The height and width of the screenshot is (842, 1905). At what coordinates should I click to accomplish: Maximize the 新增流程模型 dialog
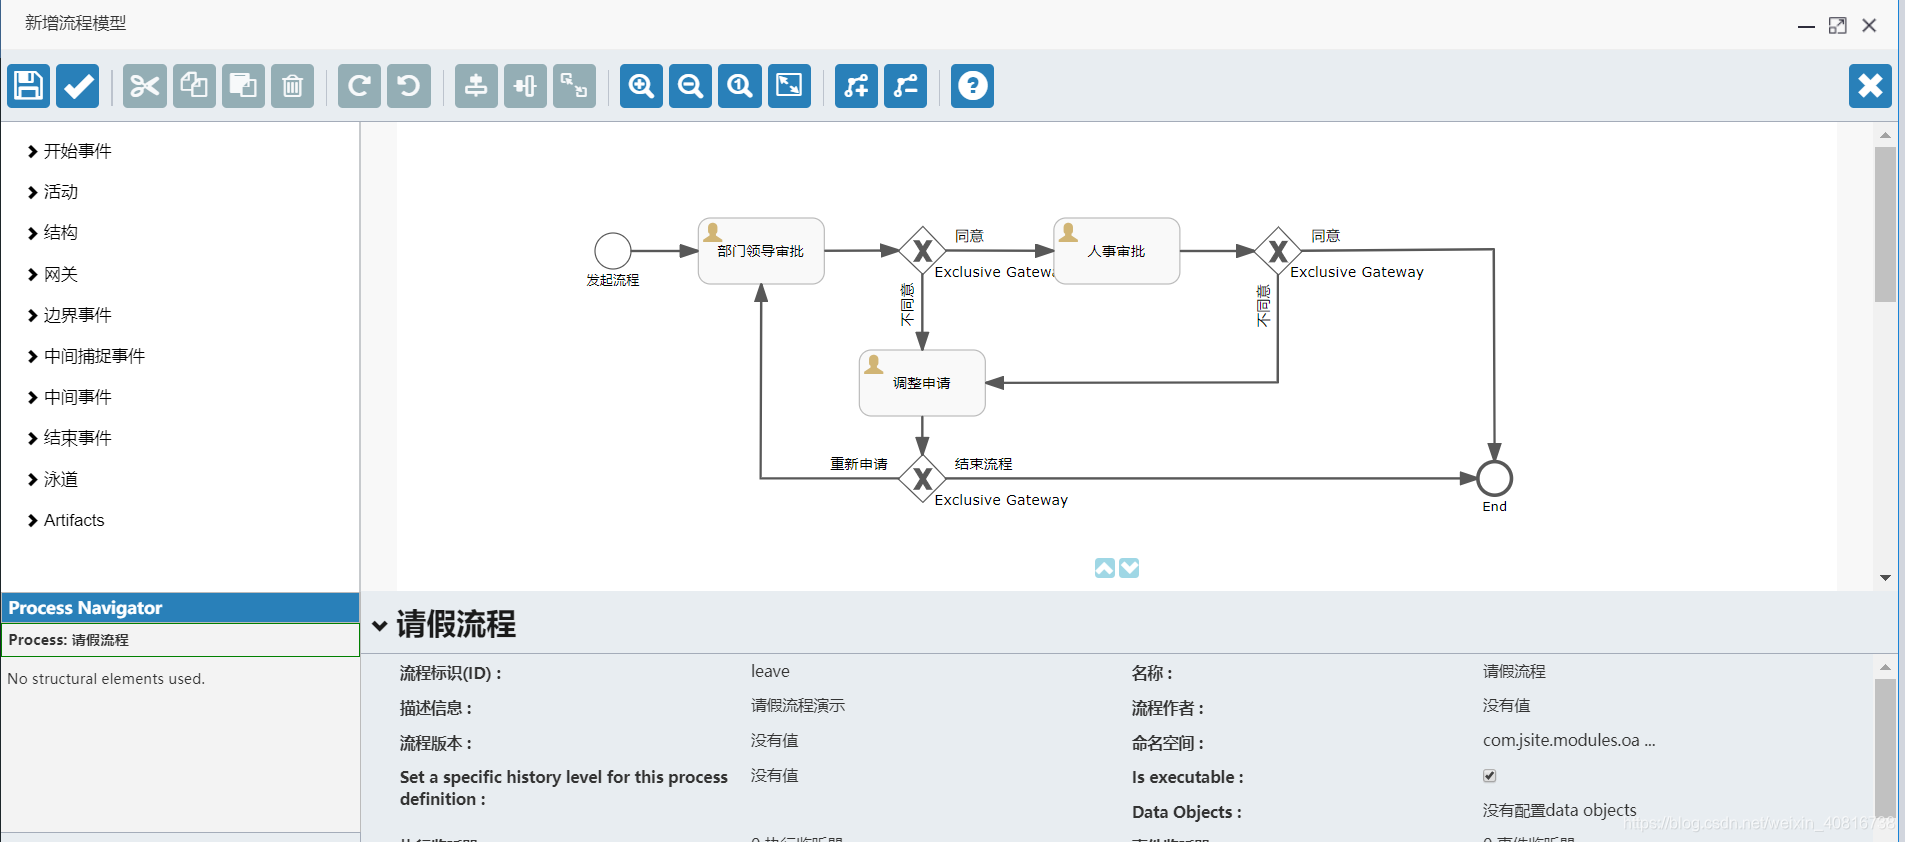click(x=1838, y=25)
